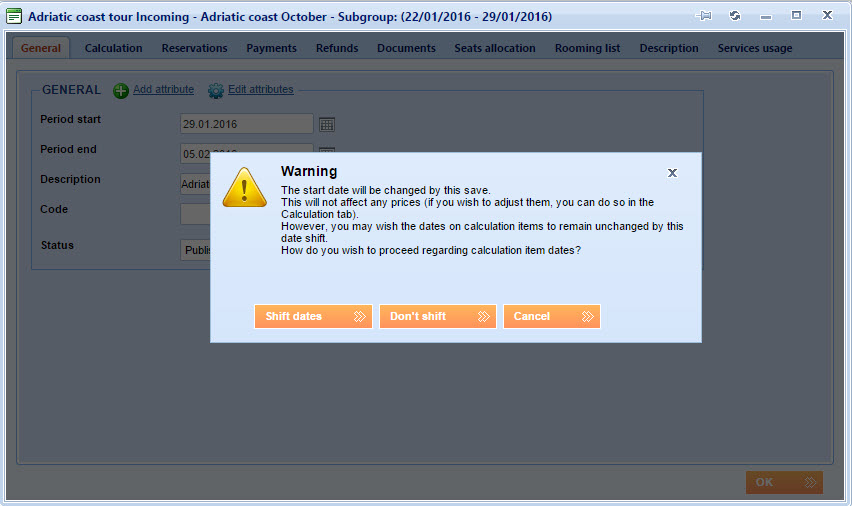852x506 pixels.
Task: Close the Adriatic coast tour window
Action: [827, 15]
